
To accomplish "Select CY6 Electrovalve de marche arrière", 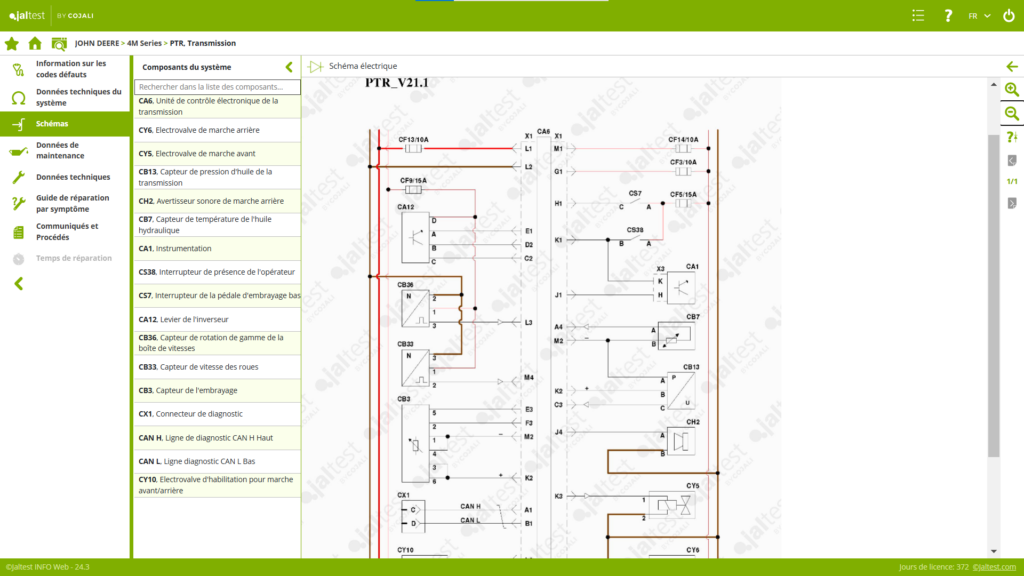I will [x=217, y=130].
